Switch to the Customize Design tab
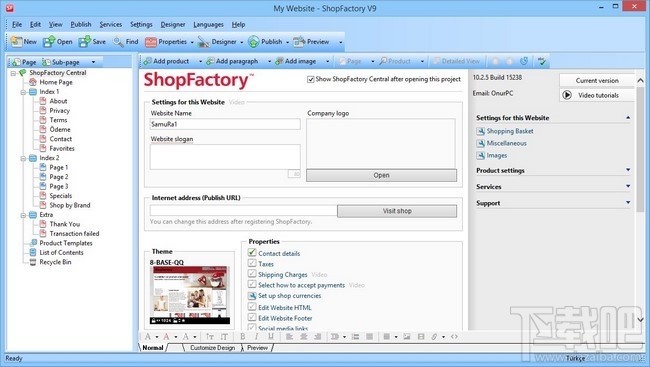 point(212,348)
